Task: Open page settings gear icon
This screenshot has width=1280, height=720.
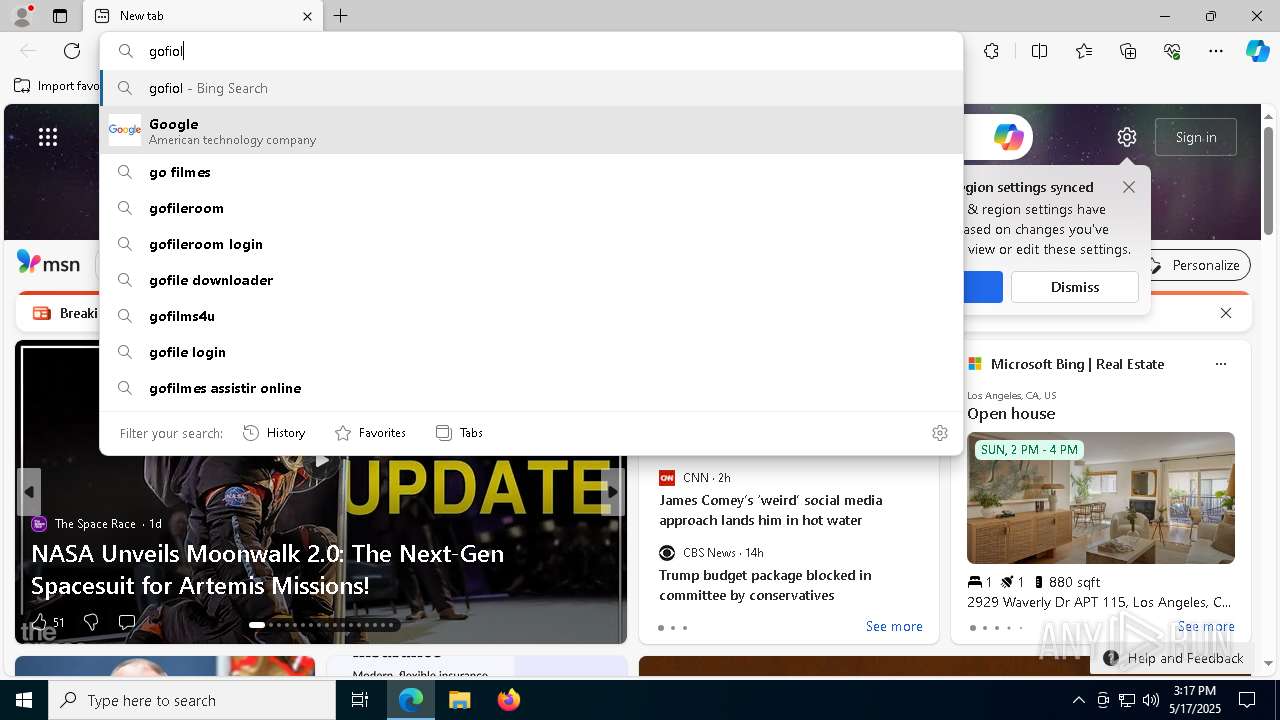Action: point(1127,137)
